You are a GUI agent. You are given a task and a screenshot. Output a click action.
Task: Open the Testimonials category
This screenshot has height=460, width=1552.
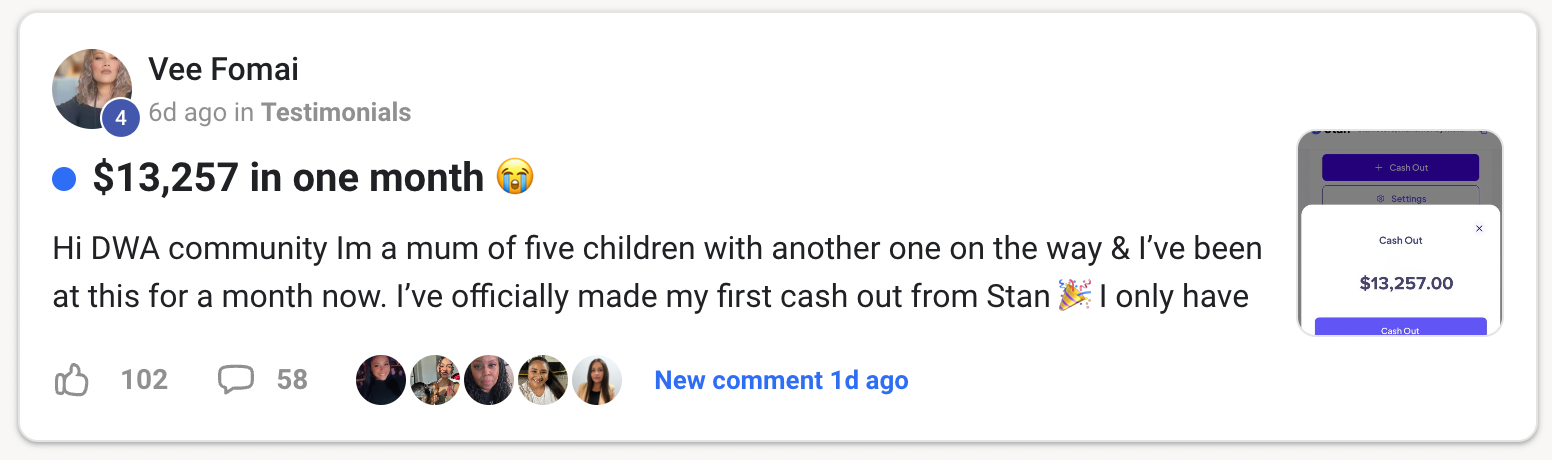pos(336,113)
